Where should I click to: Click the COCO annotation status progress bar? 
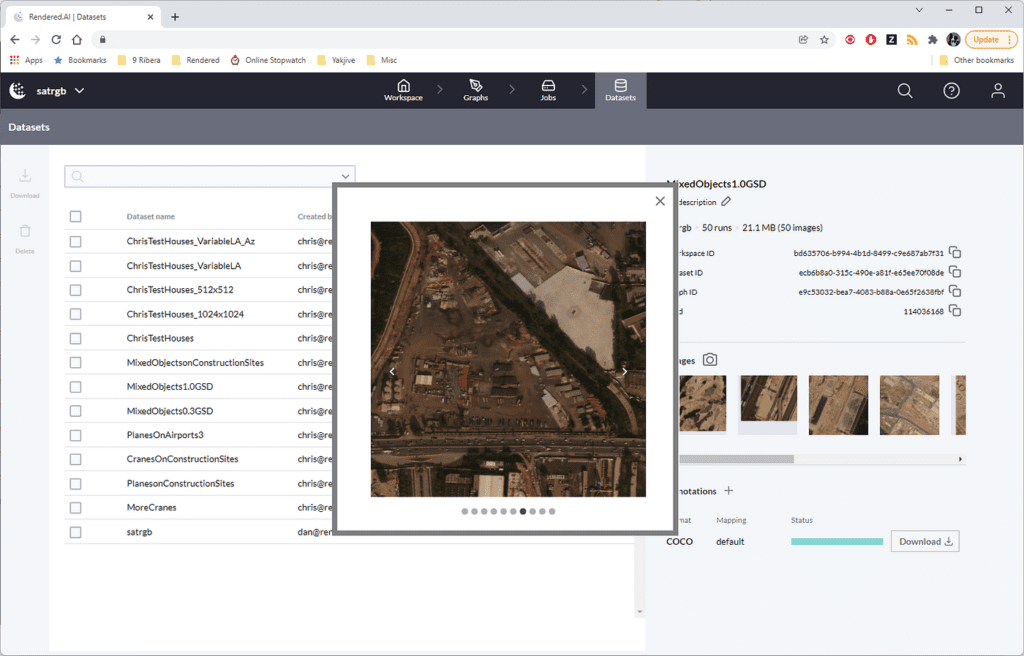click(x=837, y=542)
